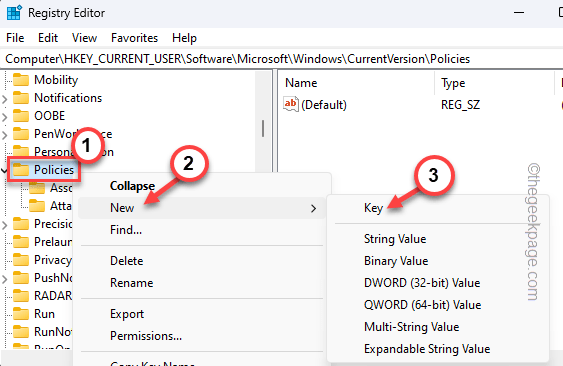Image resolution: width=563 pixels, height=366 pixels.
Task: Select QWORD (64-bit) Value
Action: tap(438, 305)
